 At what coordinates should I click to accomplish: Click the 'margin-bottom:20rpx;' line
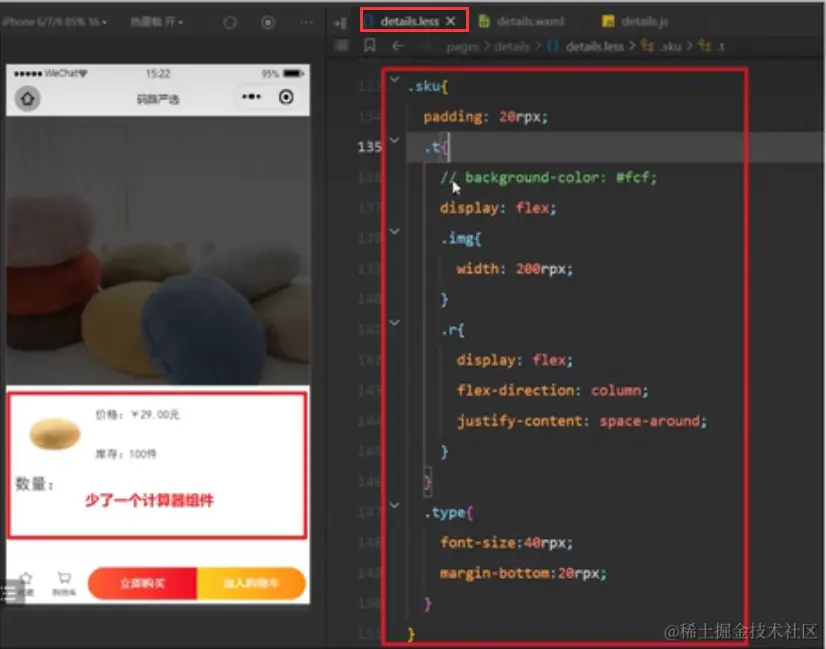coord(523,573)
